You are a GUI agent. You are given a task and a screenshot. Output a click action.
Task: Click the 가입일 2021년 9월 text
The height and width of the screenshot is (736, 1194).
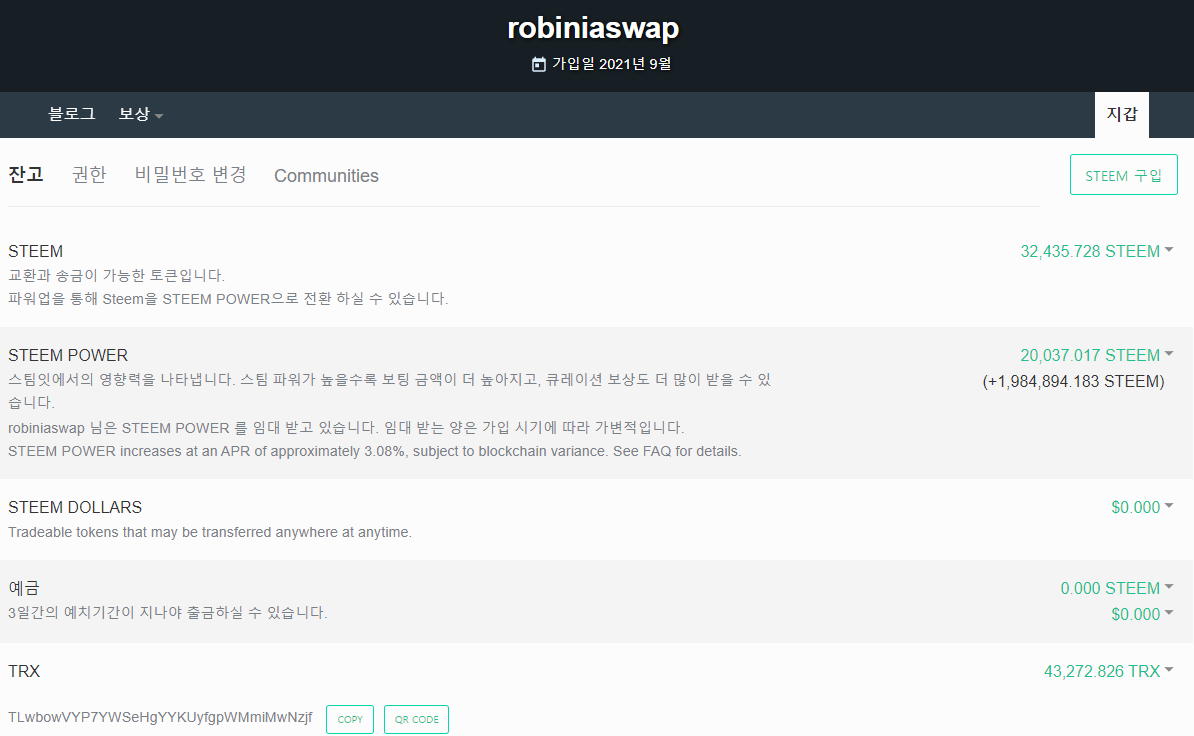point(611,64)
